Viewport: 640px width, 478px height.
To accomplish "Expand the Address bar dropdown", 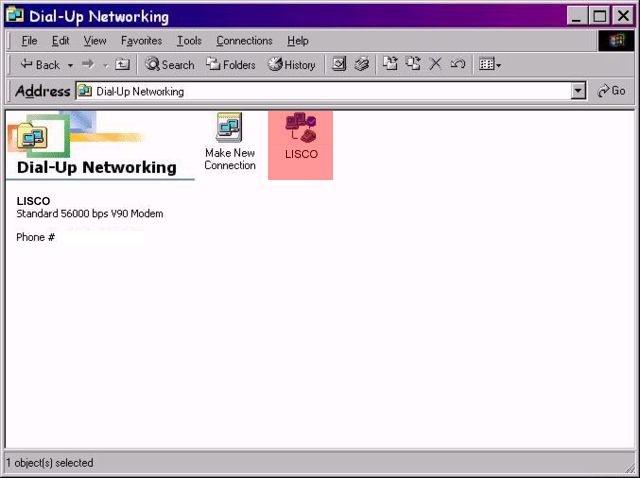I will click(x=578, y=91).
